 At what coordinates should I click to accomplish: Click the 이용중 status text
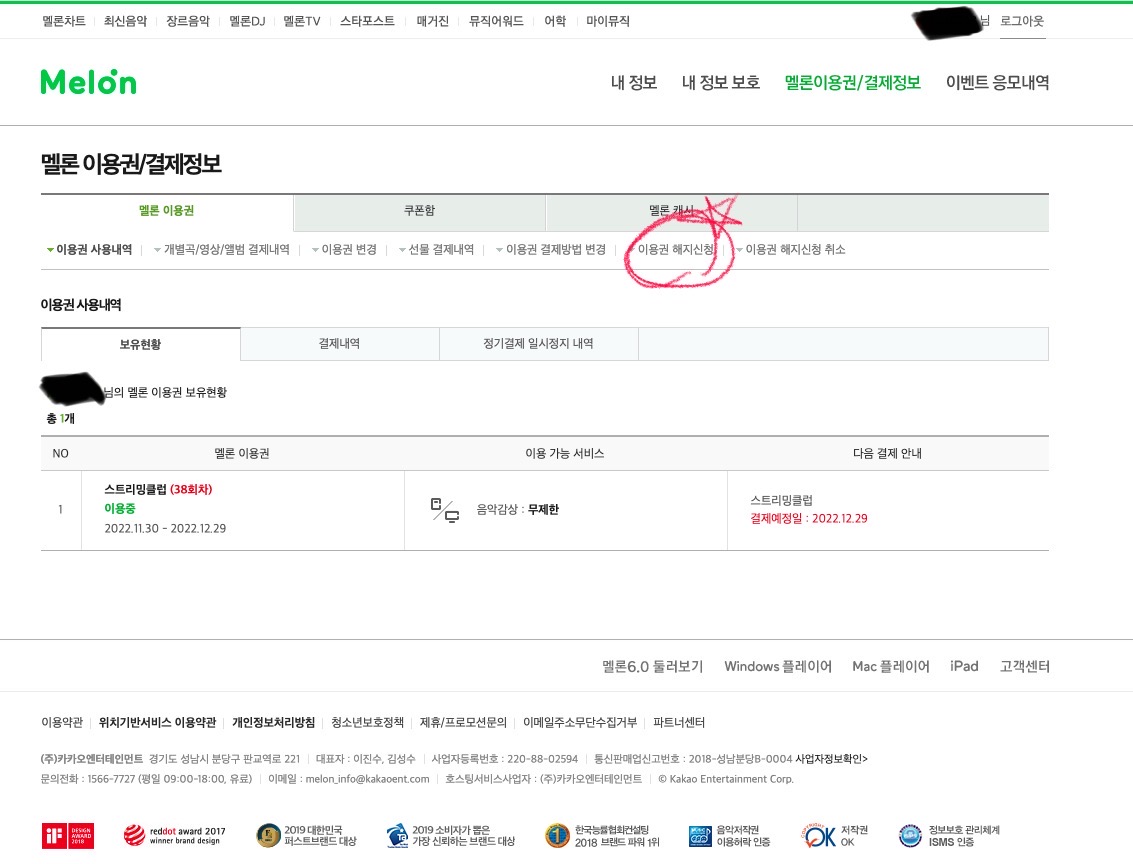click(x=120, y=509)
